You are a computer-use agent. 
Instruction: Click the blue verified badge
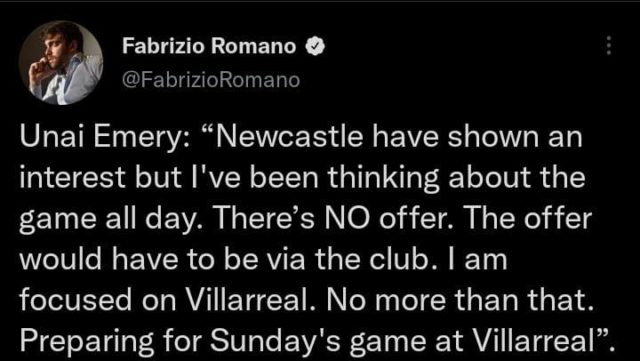click(317, 47)
